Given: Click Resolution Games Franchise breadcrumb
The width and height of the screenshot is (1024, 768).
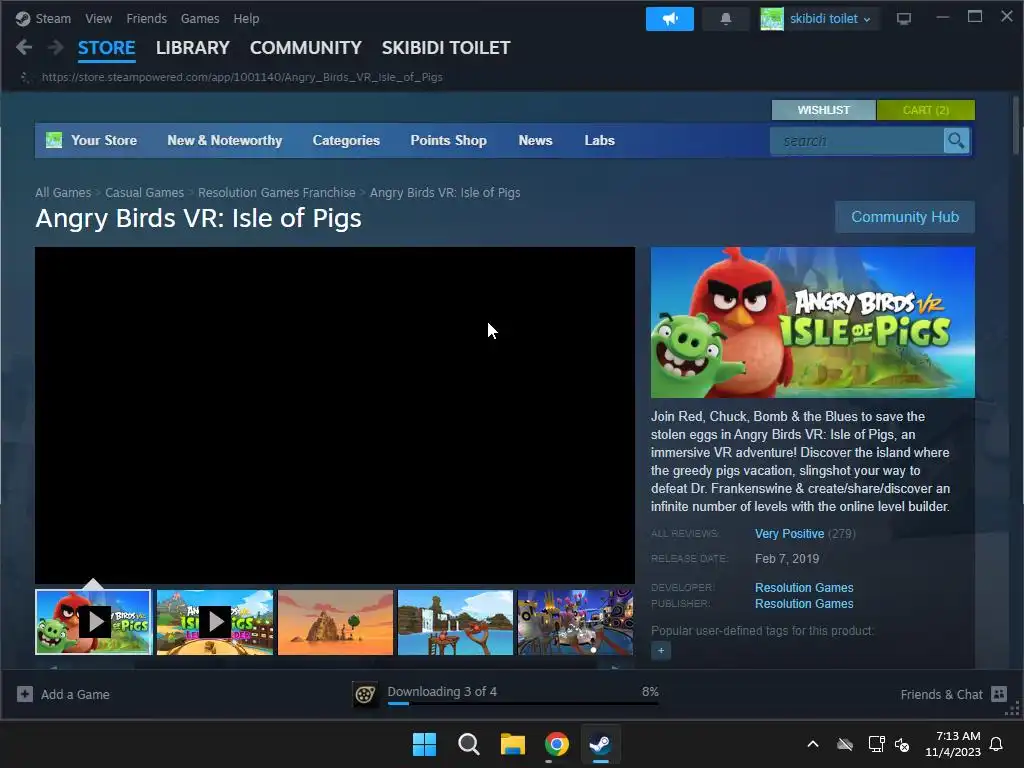Looking at the screenshot, I should coord(277,193).
